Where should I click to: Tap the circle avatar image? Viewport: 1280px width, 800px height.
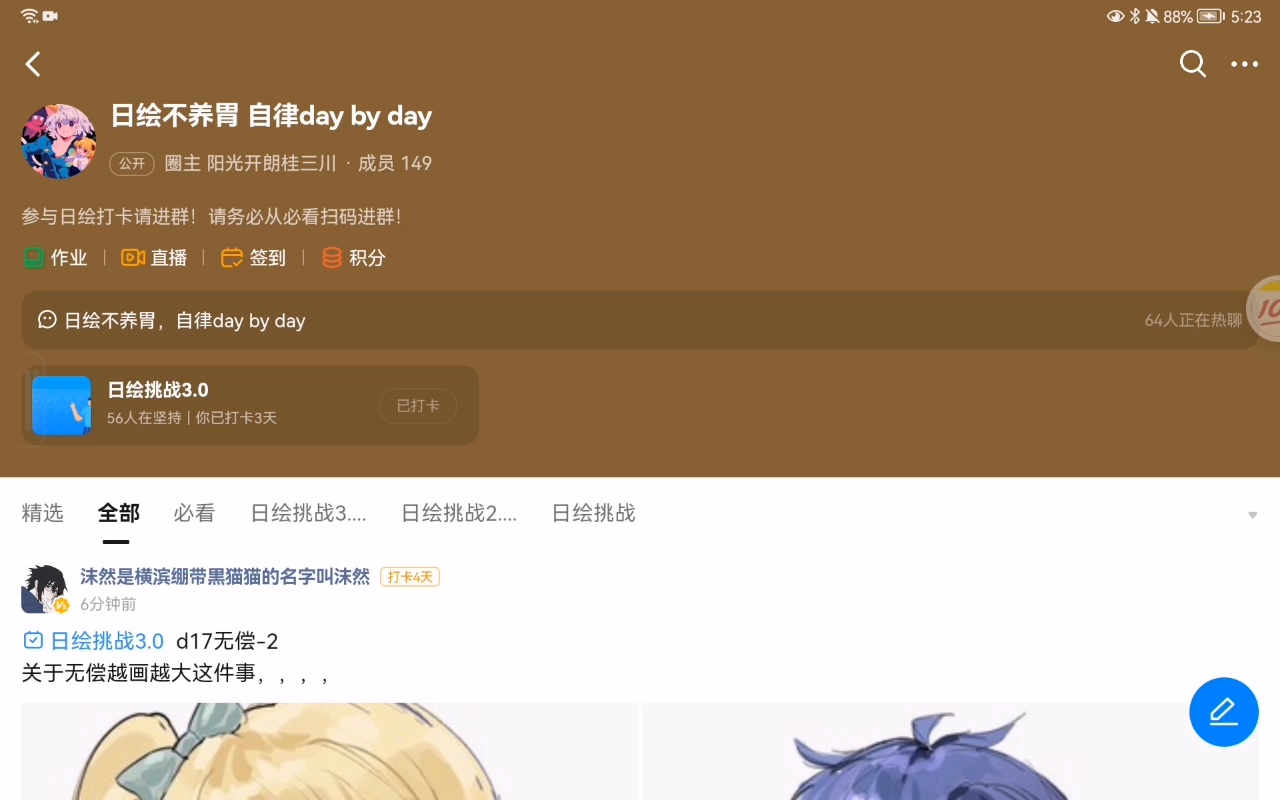59,141
